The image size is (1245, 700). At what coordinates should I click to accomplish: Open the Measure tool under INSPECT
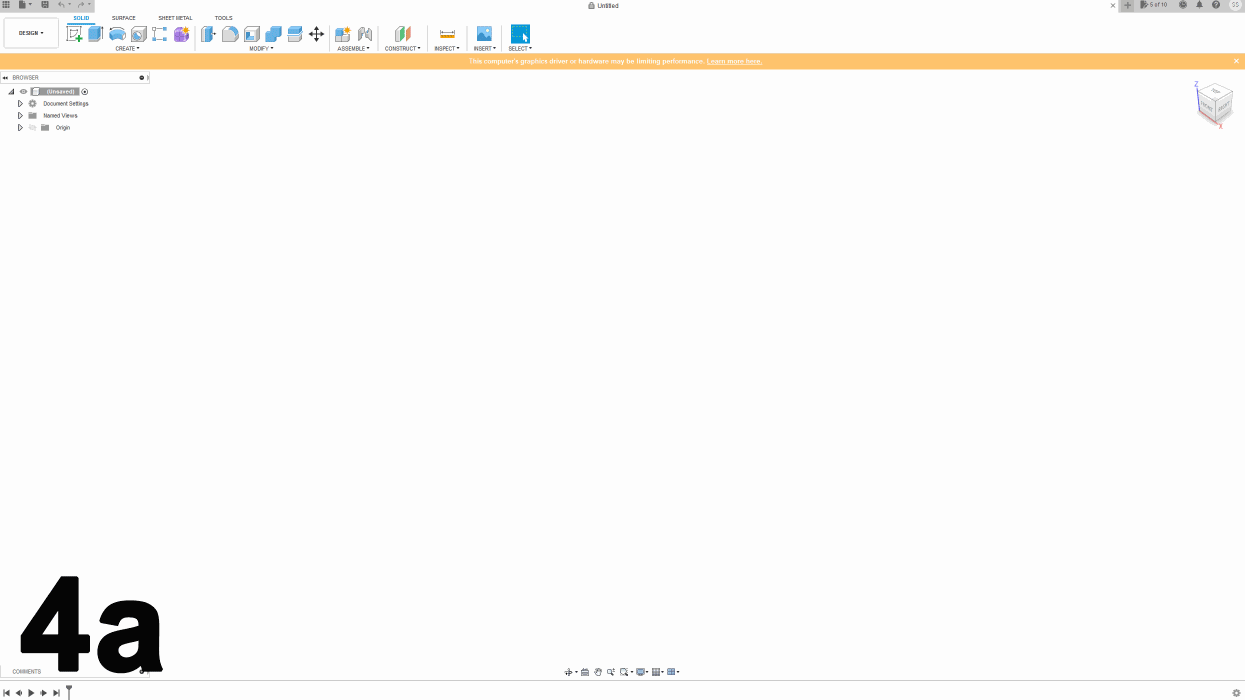(446, 33)
